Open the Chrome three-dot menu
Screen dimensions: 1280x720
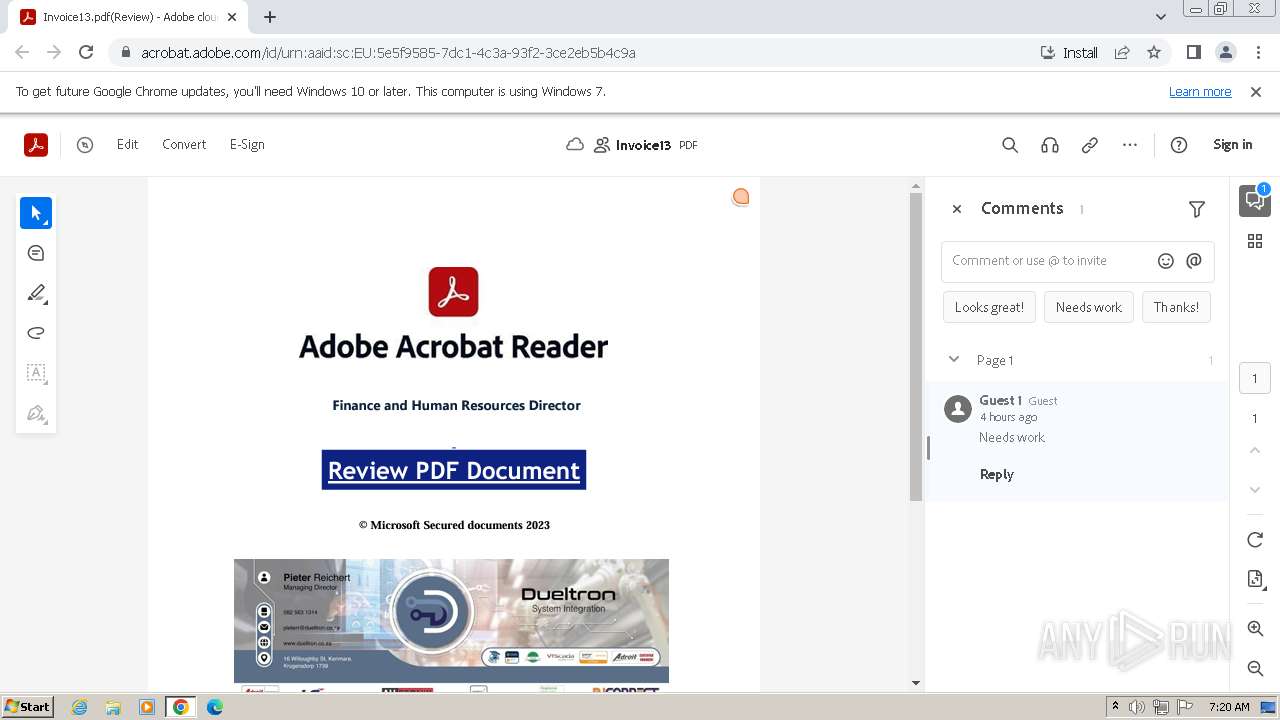click(x=1257, y=53)
